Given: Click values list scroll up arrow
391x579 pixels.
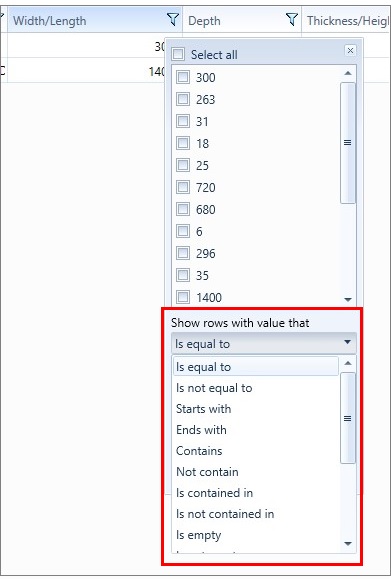Looking at the screenshot, I should coord(348,73).
